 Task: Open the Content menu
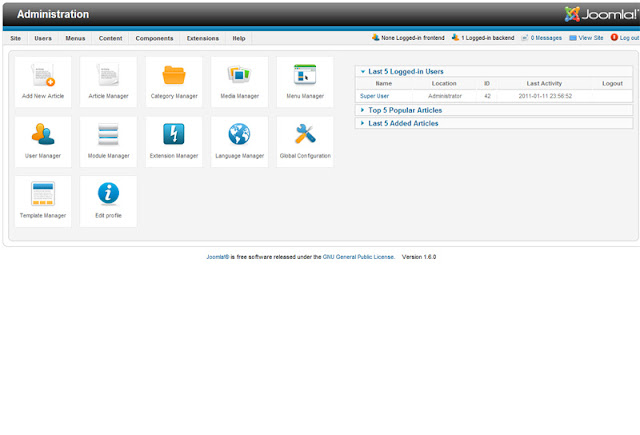point(110,38)
